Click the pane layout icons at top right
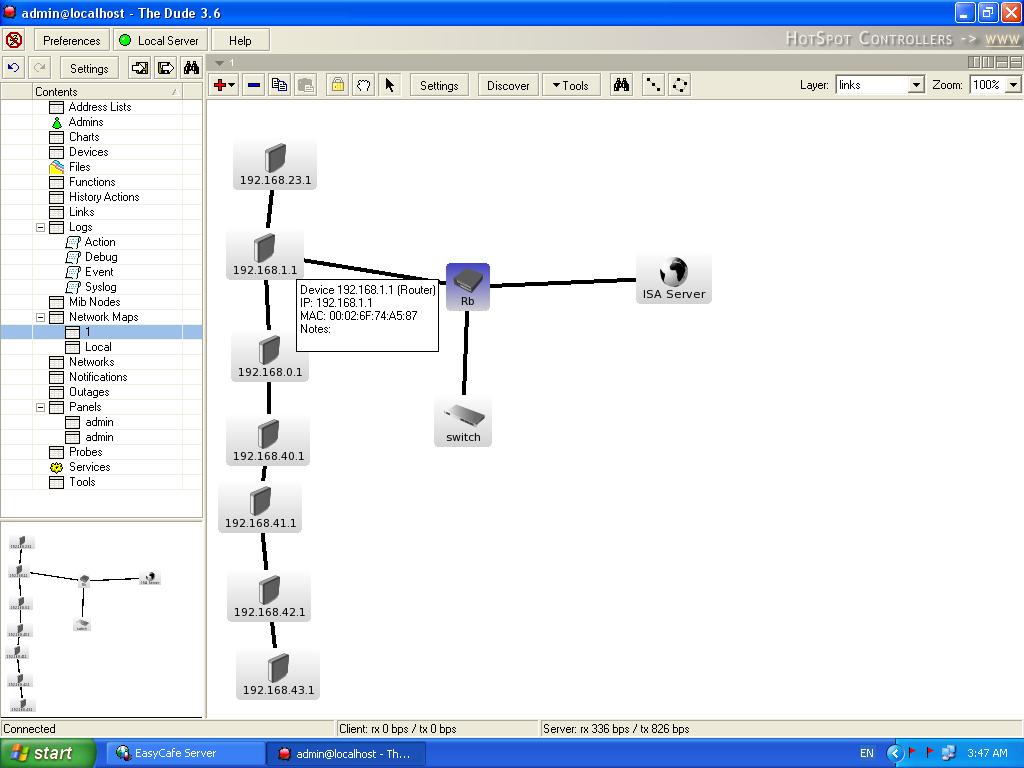The width and height of the screenshot is (1024, 768). 995,62
